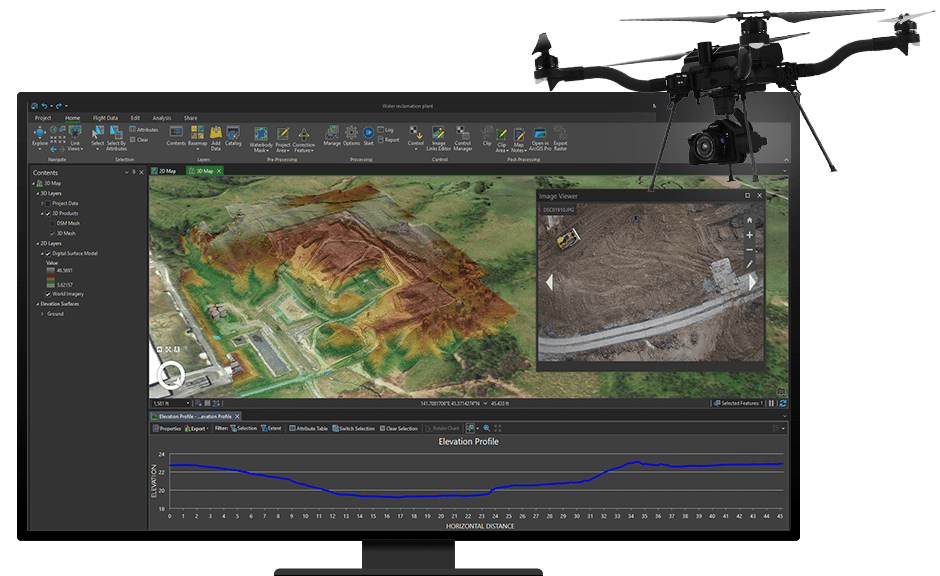Switch to the 2D Map tab

(x=165, y=171)
